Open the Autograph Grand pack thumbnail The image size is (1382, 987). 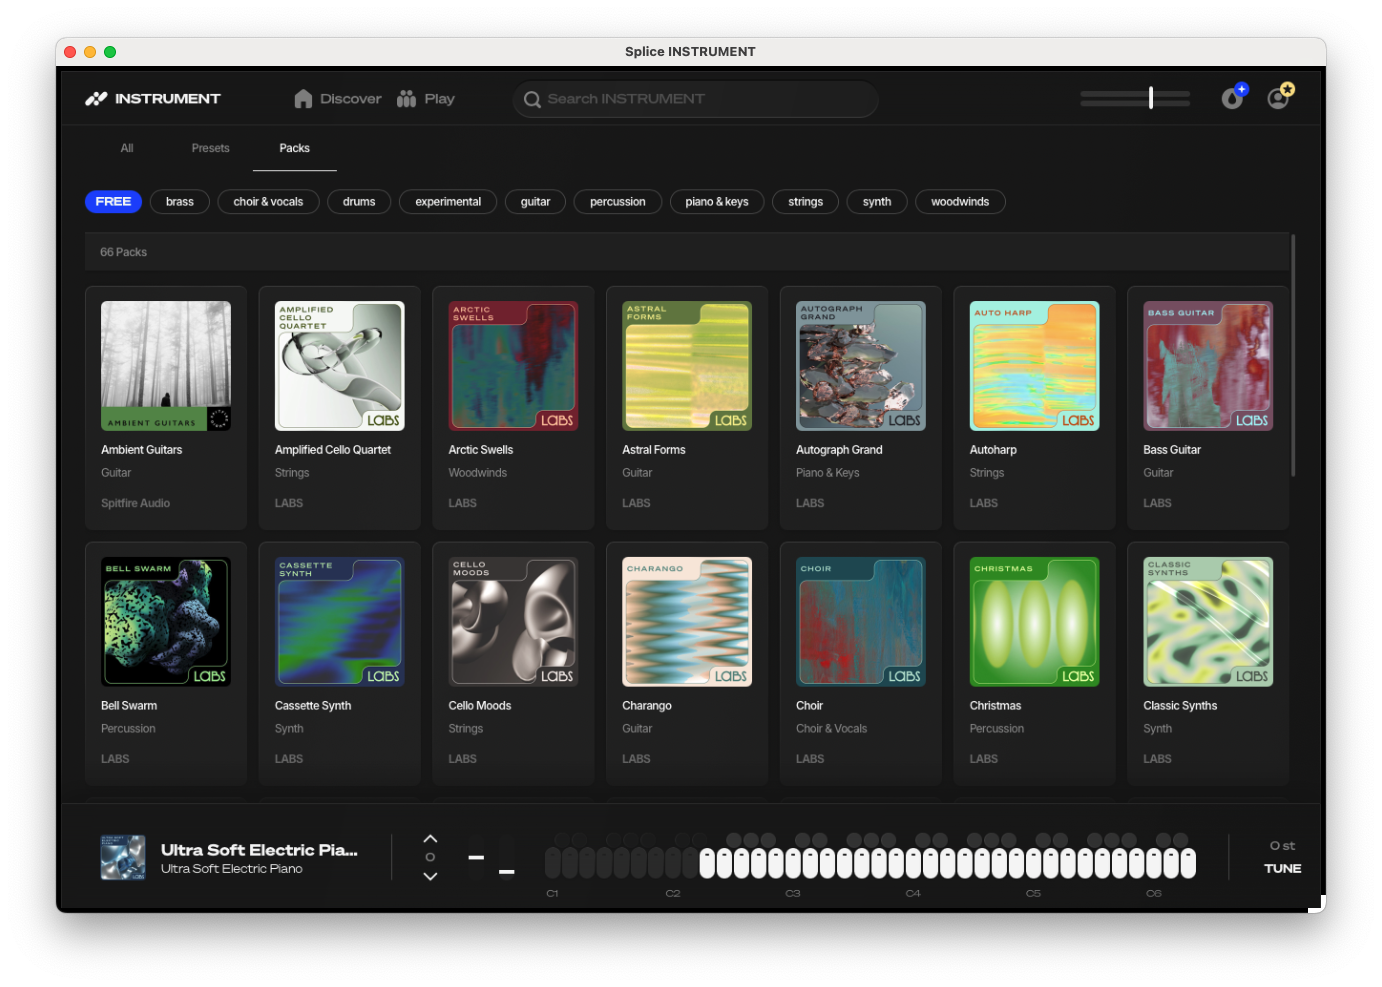(x=860, y=366)
